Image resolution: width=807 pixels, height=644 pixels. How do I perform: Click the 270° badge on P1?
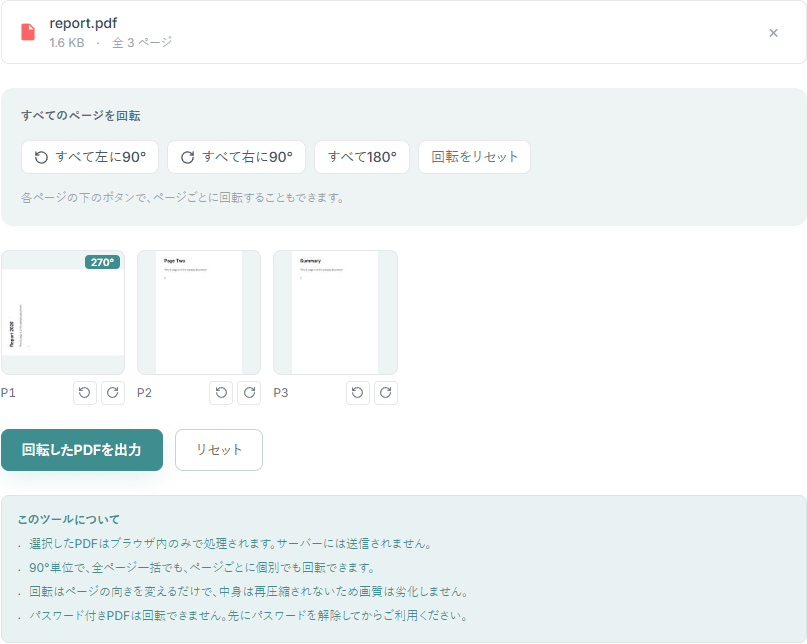point(102,262)
